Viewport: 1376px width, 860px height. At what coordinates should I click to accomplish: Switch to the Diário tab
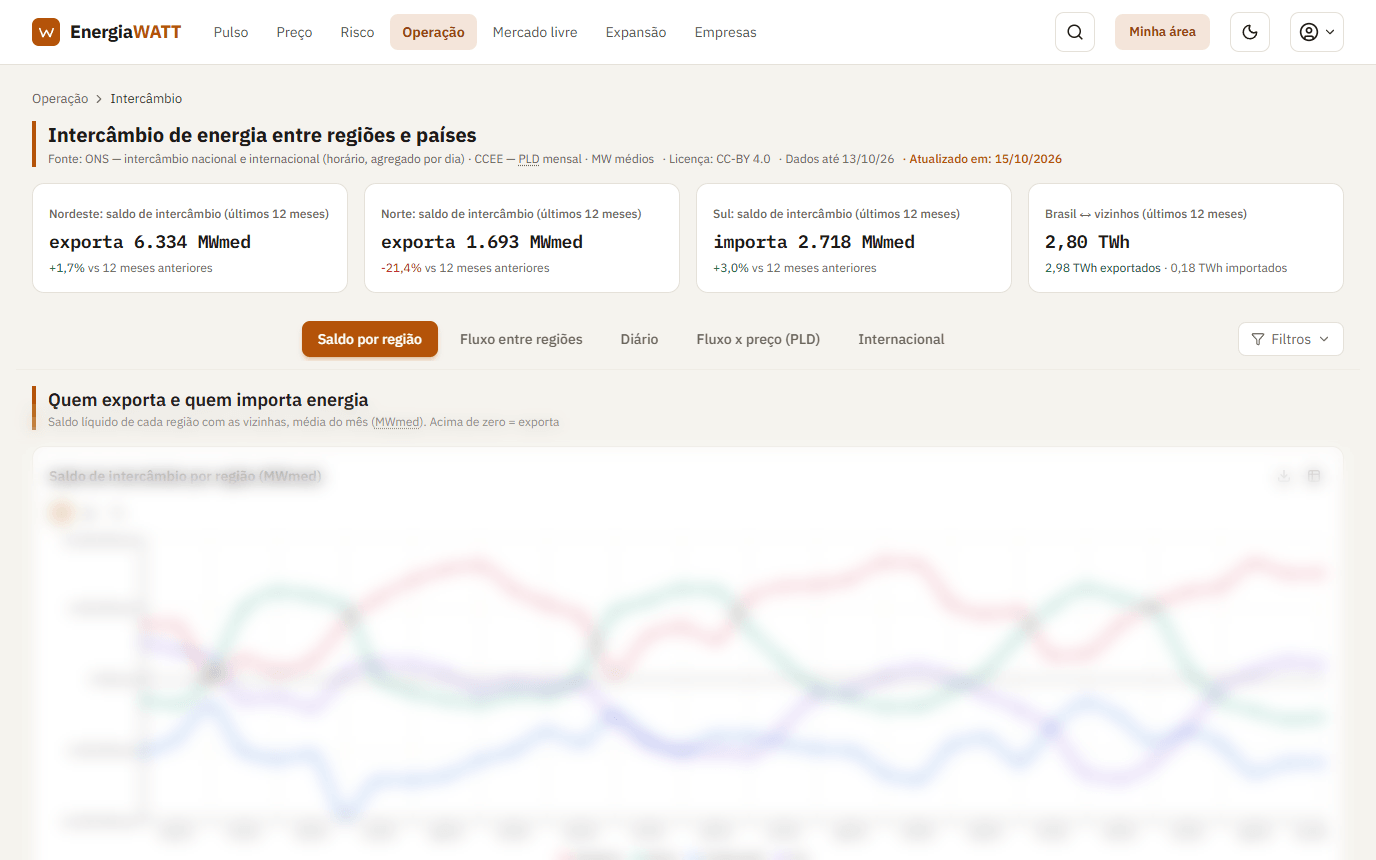point(639,339)
